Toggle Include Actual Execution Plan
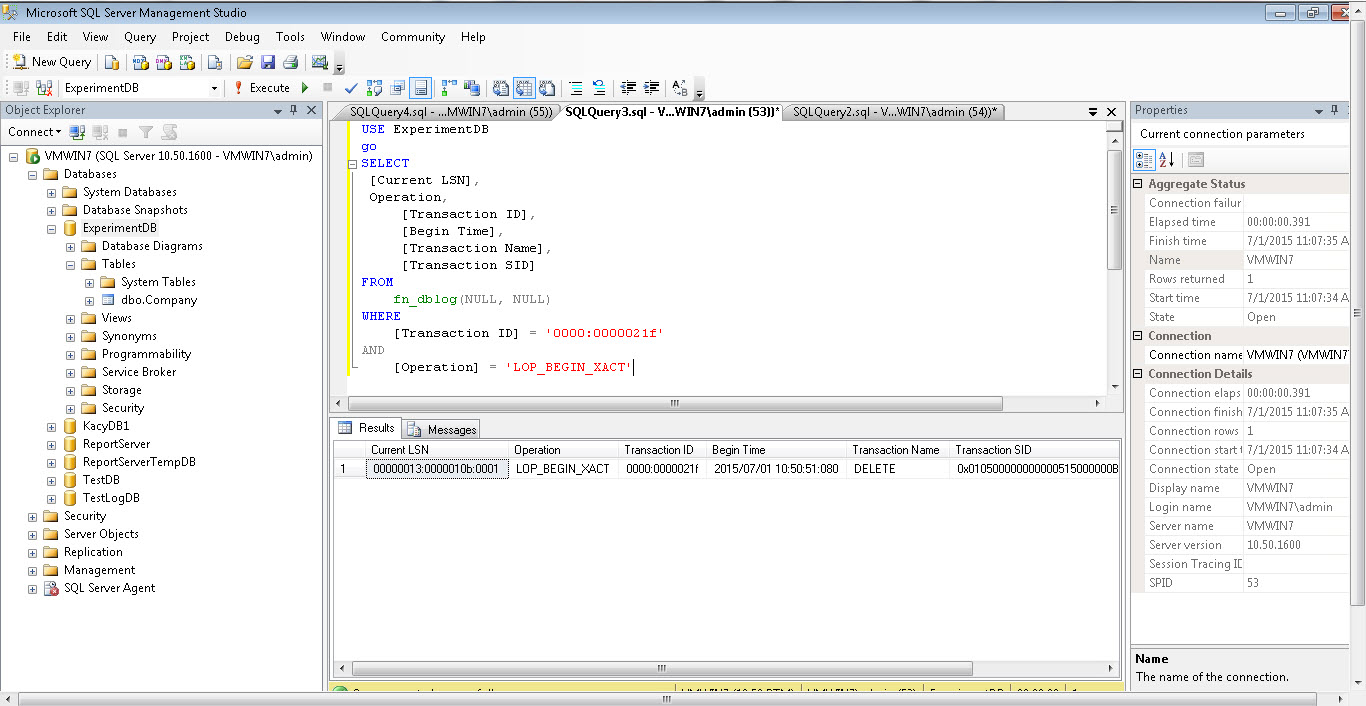1366x706 pixels. tap(449, 88)
